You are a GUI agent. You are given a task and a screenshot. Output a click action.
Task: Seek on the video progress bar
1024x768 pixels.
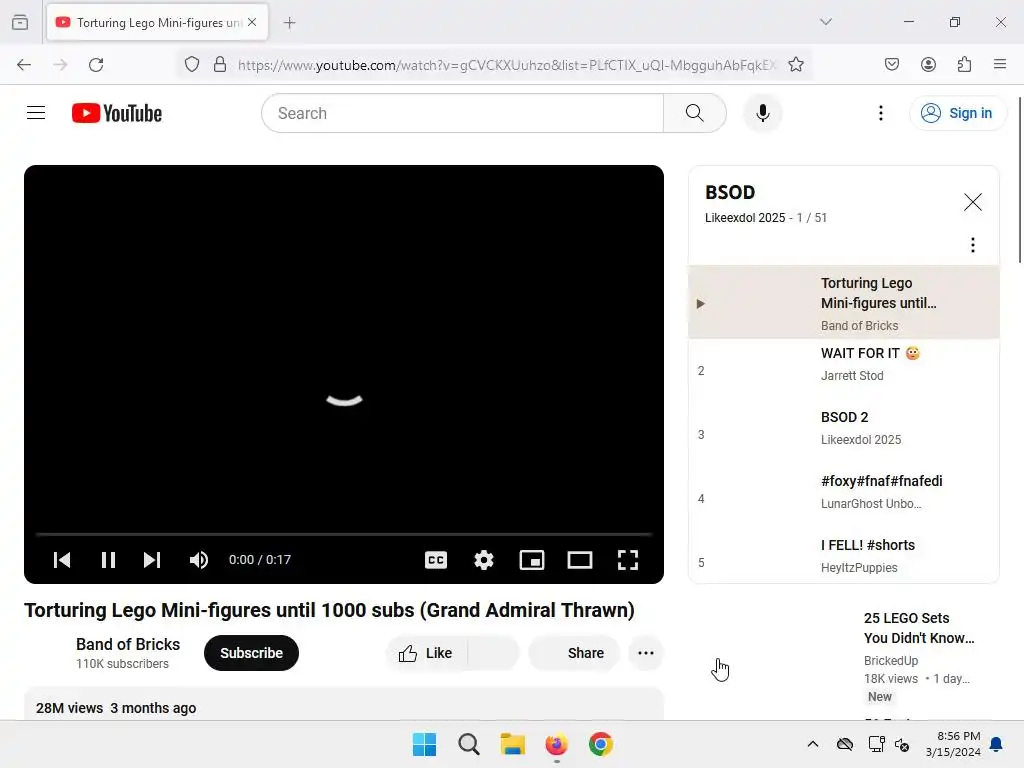point(344,534)
